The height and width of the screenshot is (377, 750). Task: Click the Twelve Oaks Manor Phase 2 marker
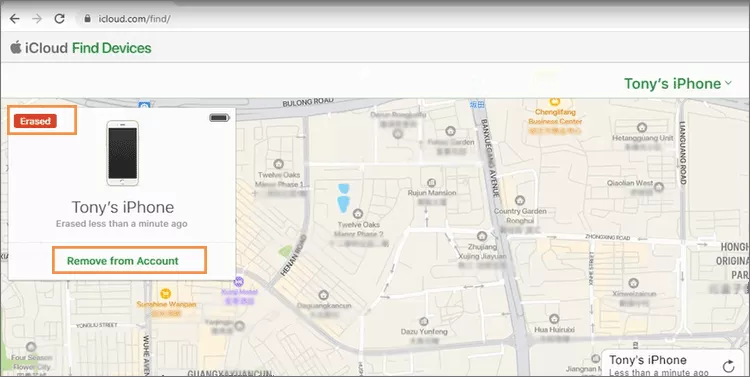tap(357, 213)
